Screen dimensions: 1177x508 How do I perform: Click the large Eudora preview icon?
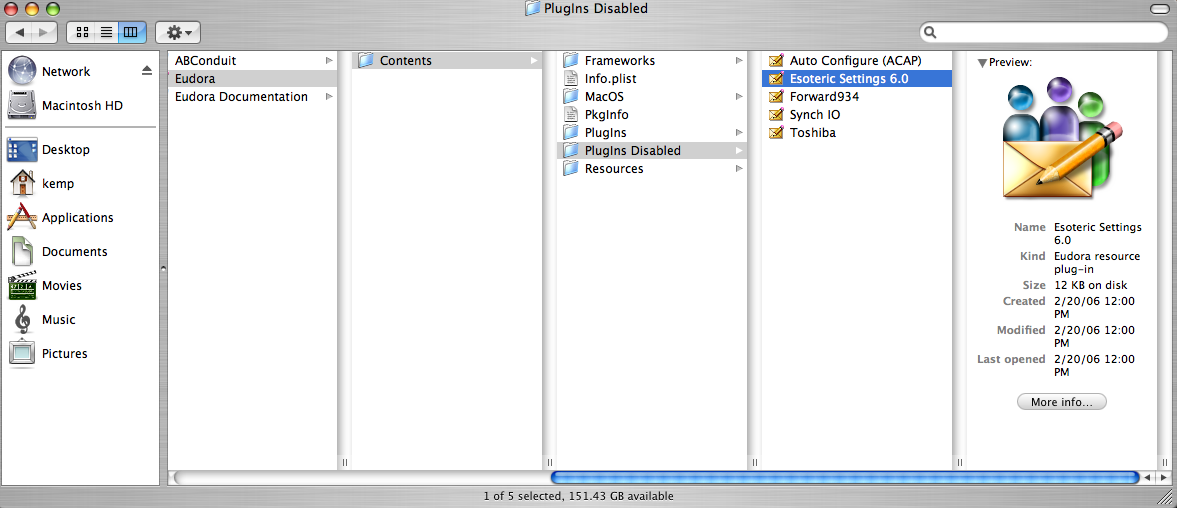coord(1063,138)
